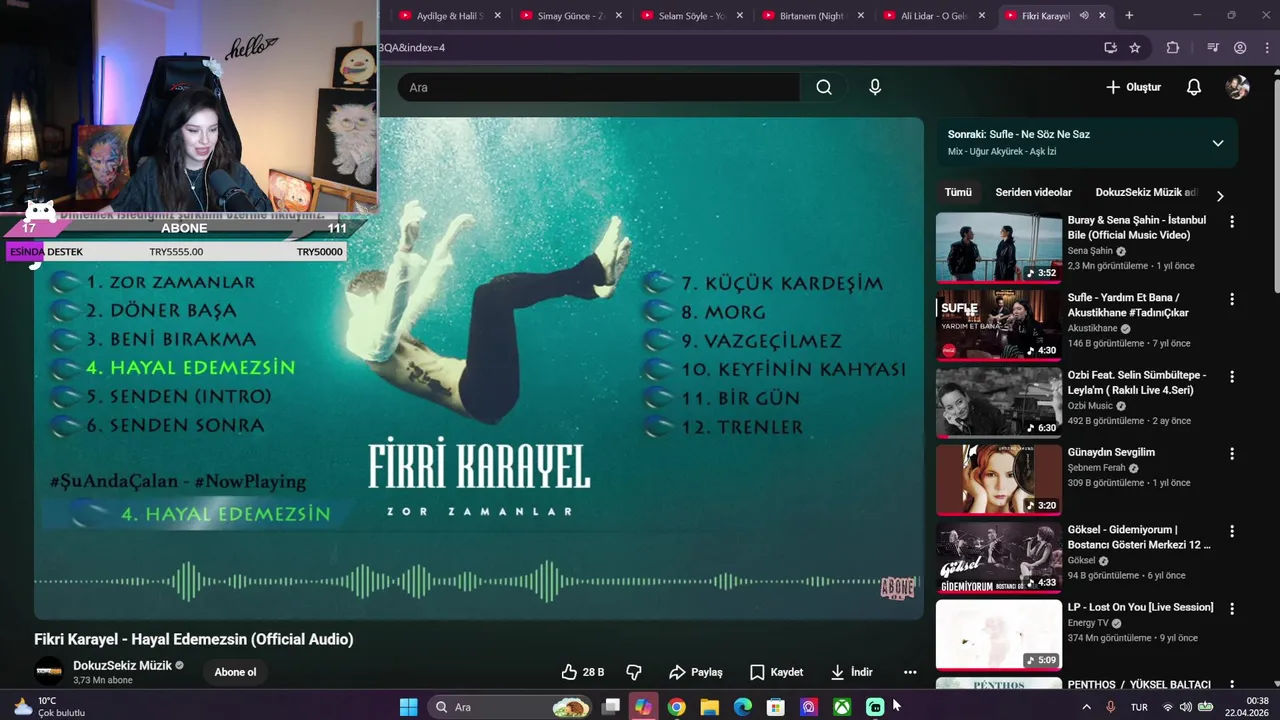Open Microsoft Edge from taskbar
This screenshot has width=1280, height=720.
pyautogui.click(x=743, y=707)
